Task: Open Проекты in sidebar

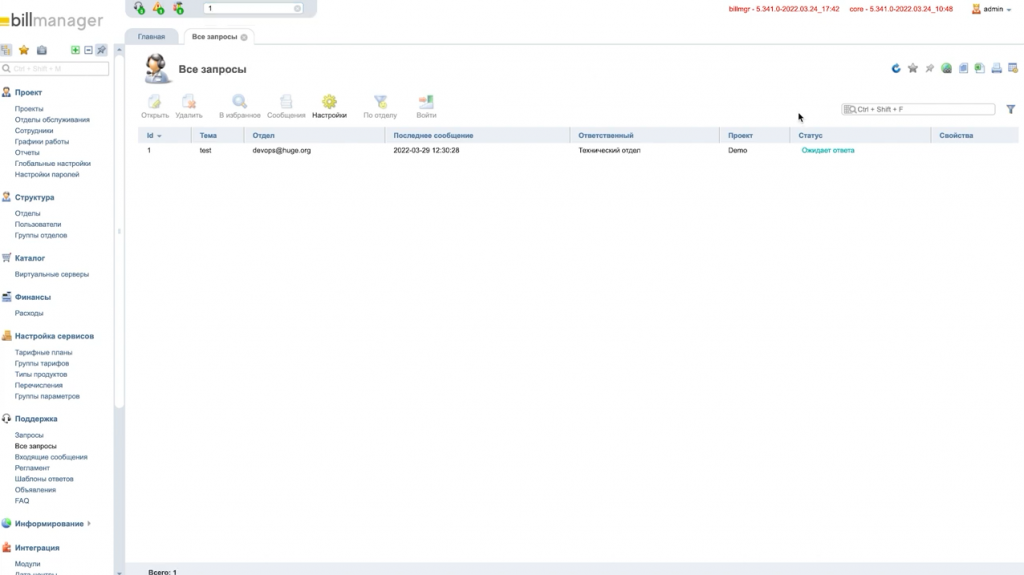Action: pos(29,109)
